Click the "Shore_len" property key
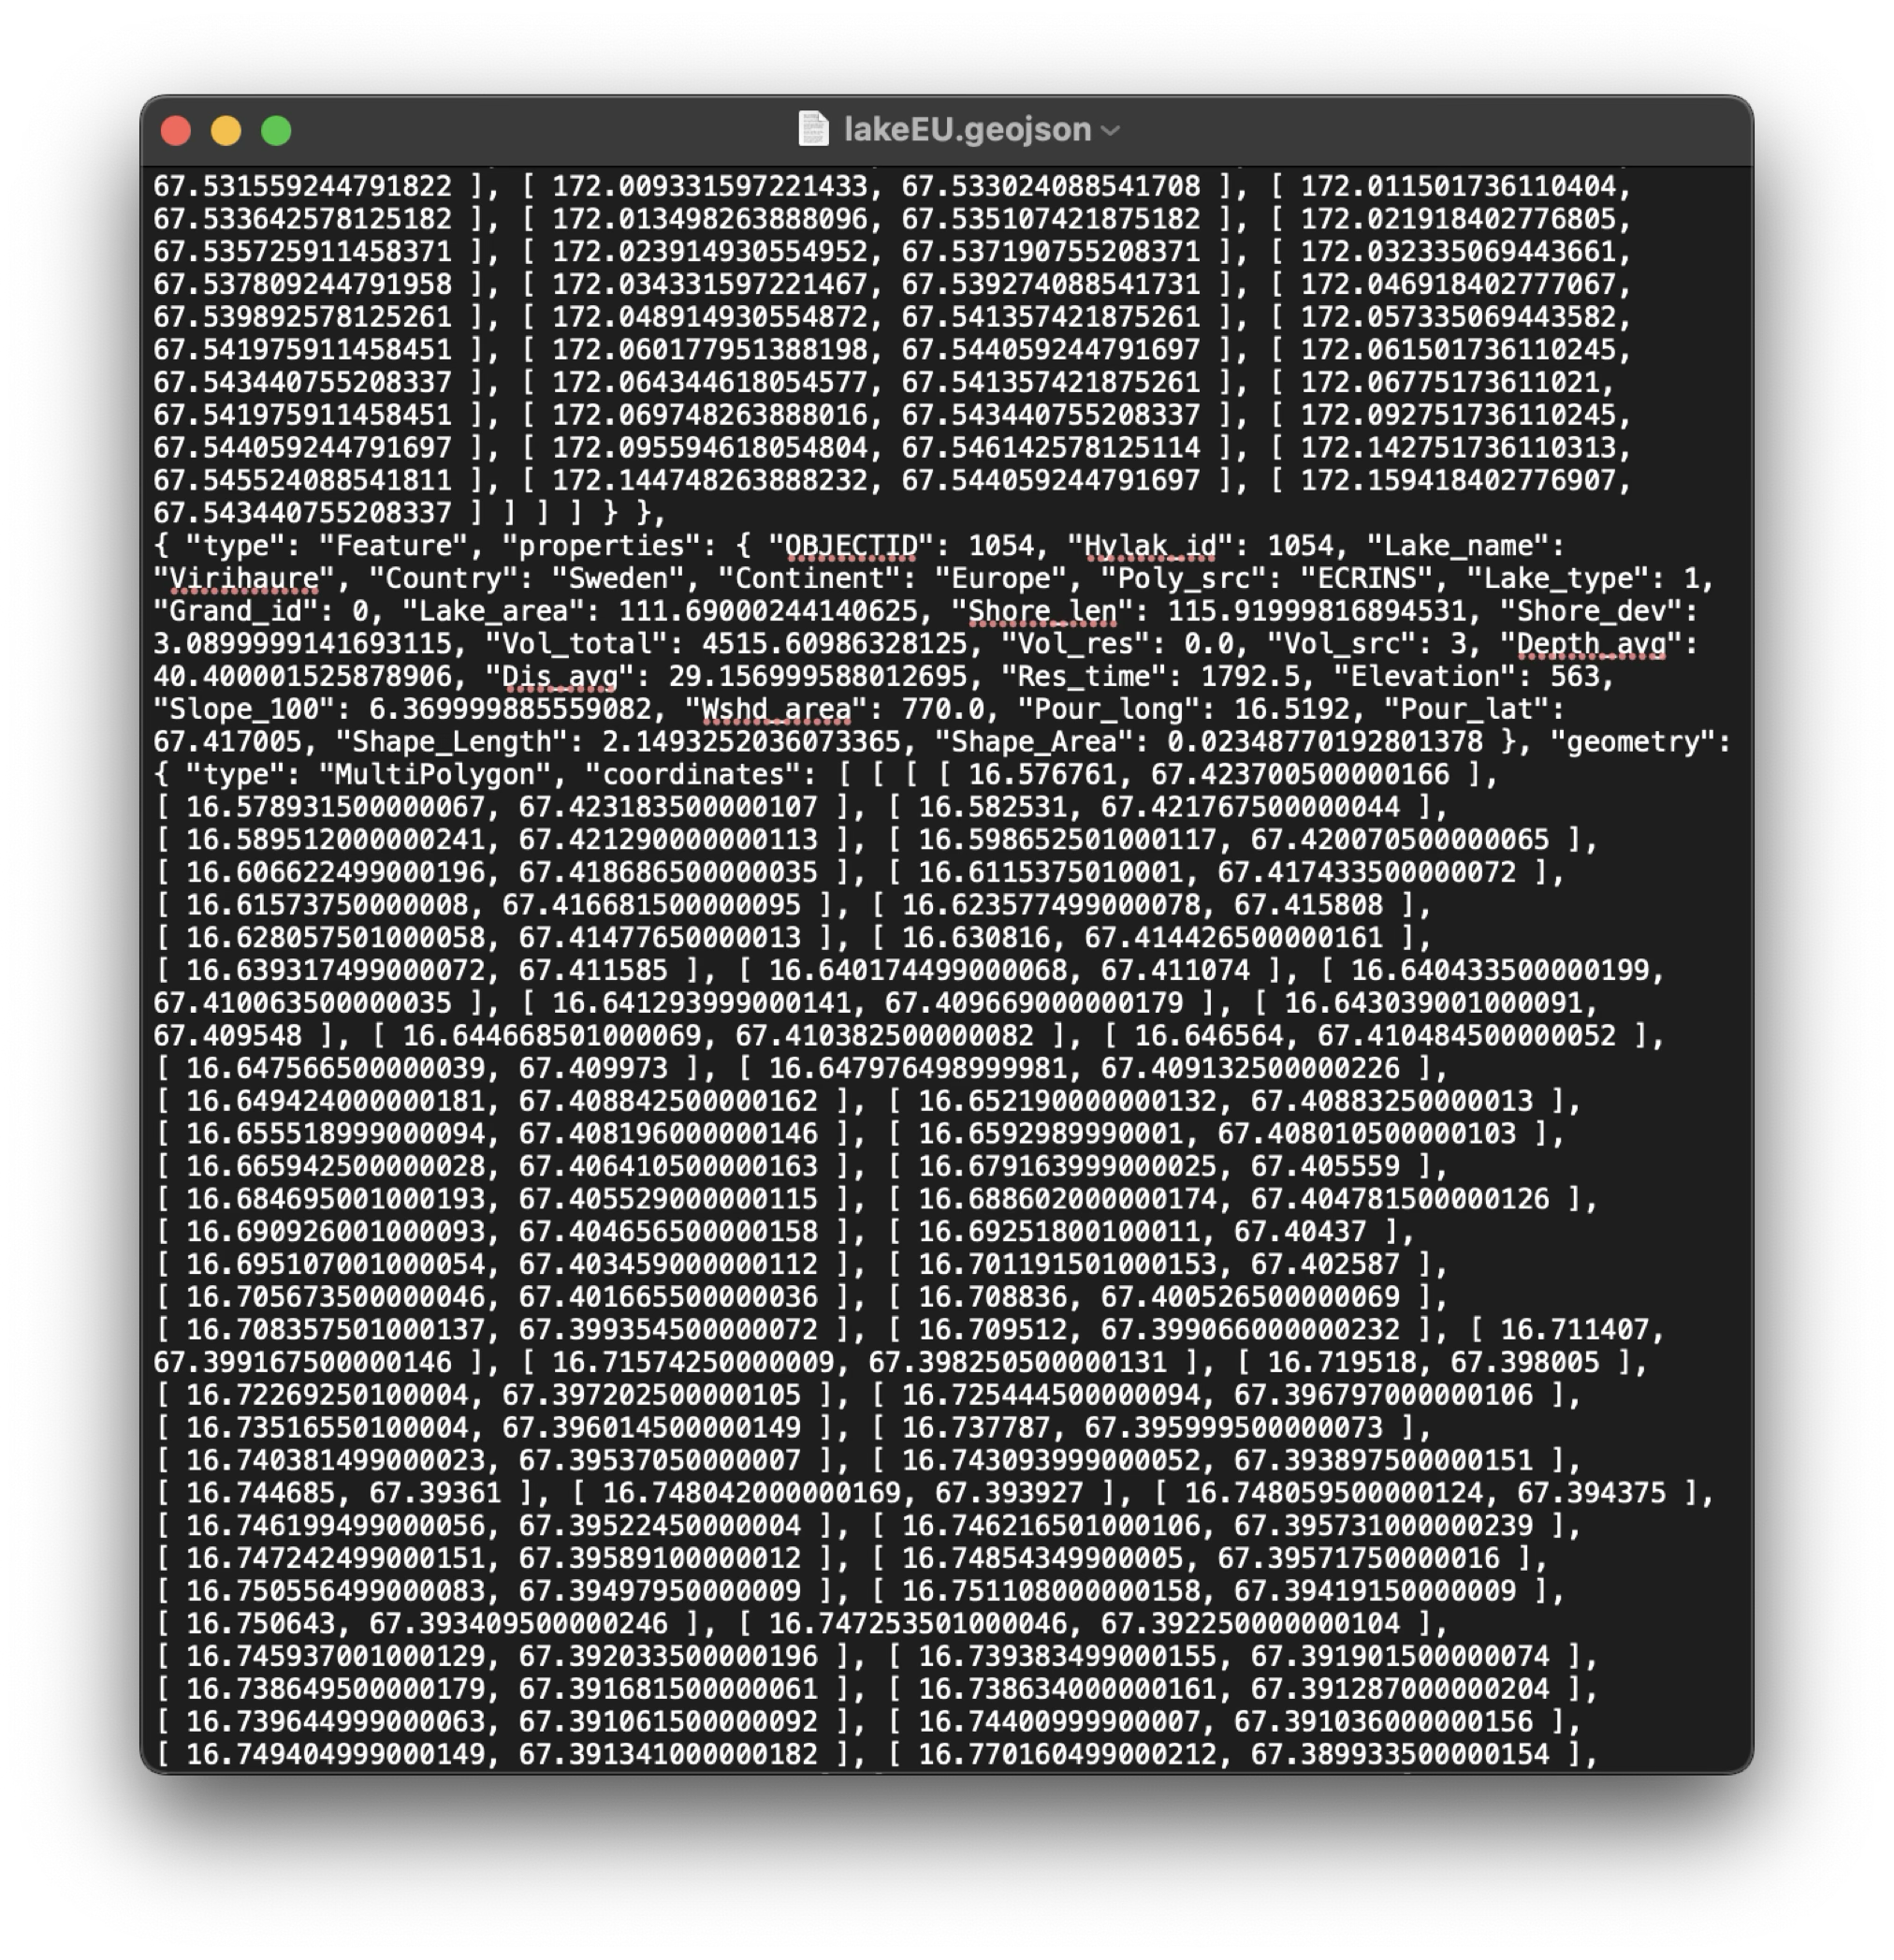1894x1960 pixels. point(1042,611)
